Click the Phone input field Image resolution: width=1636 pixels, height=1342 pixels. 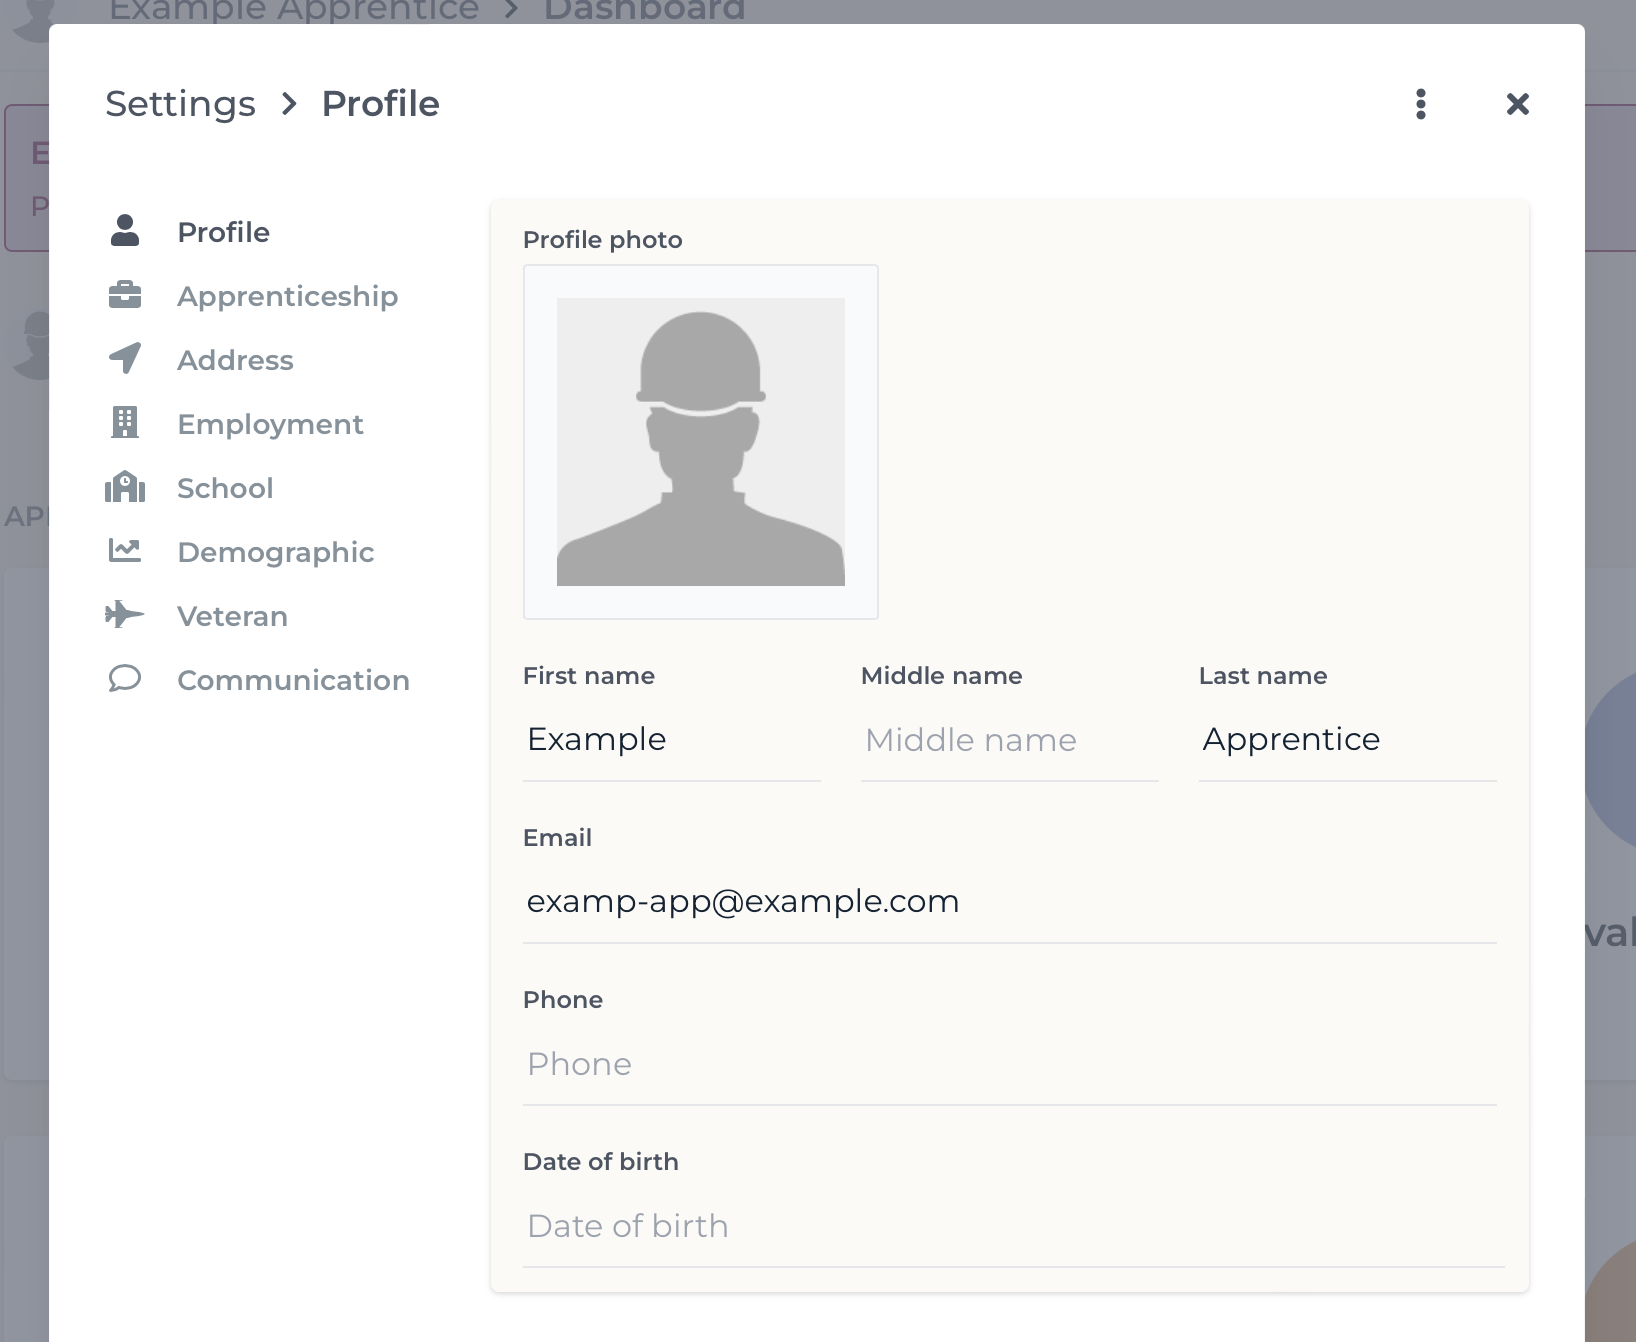click(1010, 1064)
